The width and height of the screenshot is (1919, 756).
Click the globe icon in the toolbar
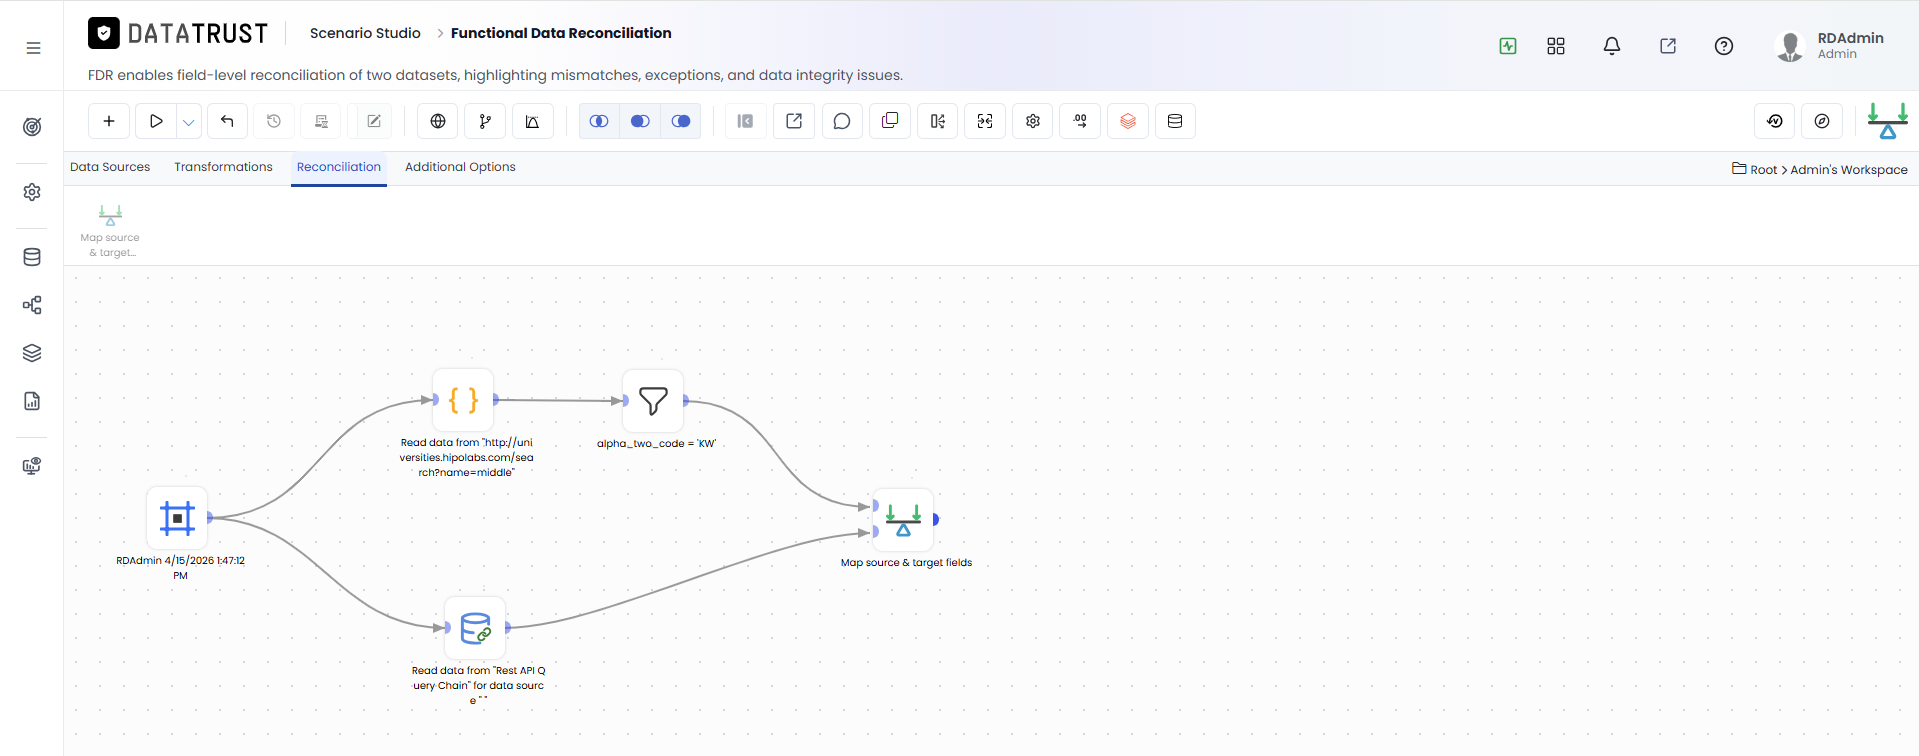[x=438, y=121]
